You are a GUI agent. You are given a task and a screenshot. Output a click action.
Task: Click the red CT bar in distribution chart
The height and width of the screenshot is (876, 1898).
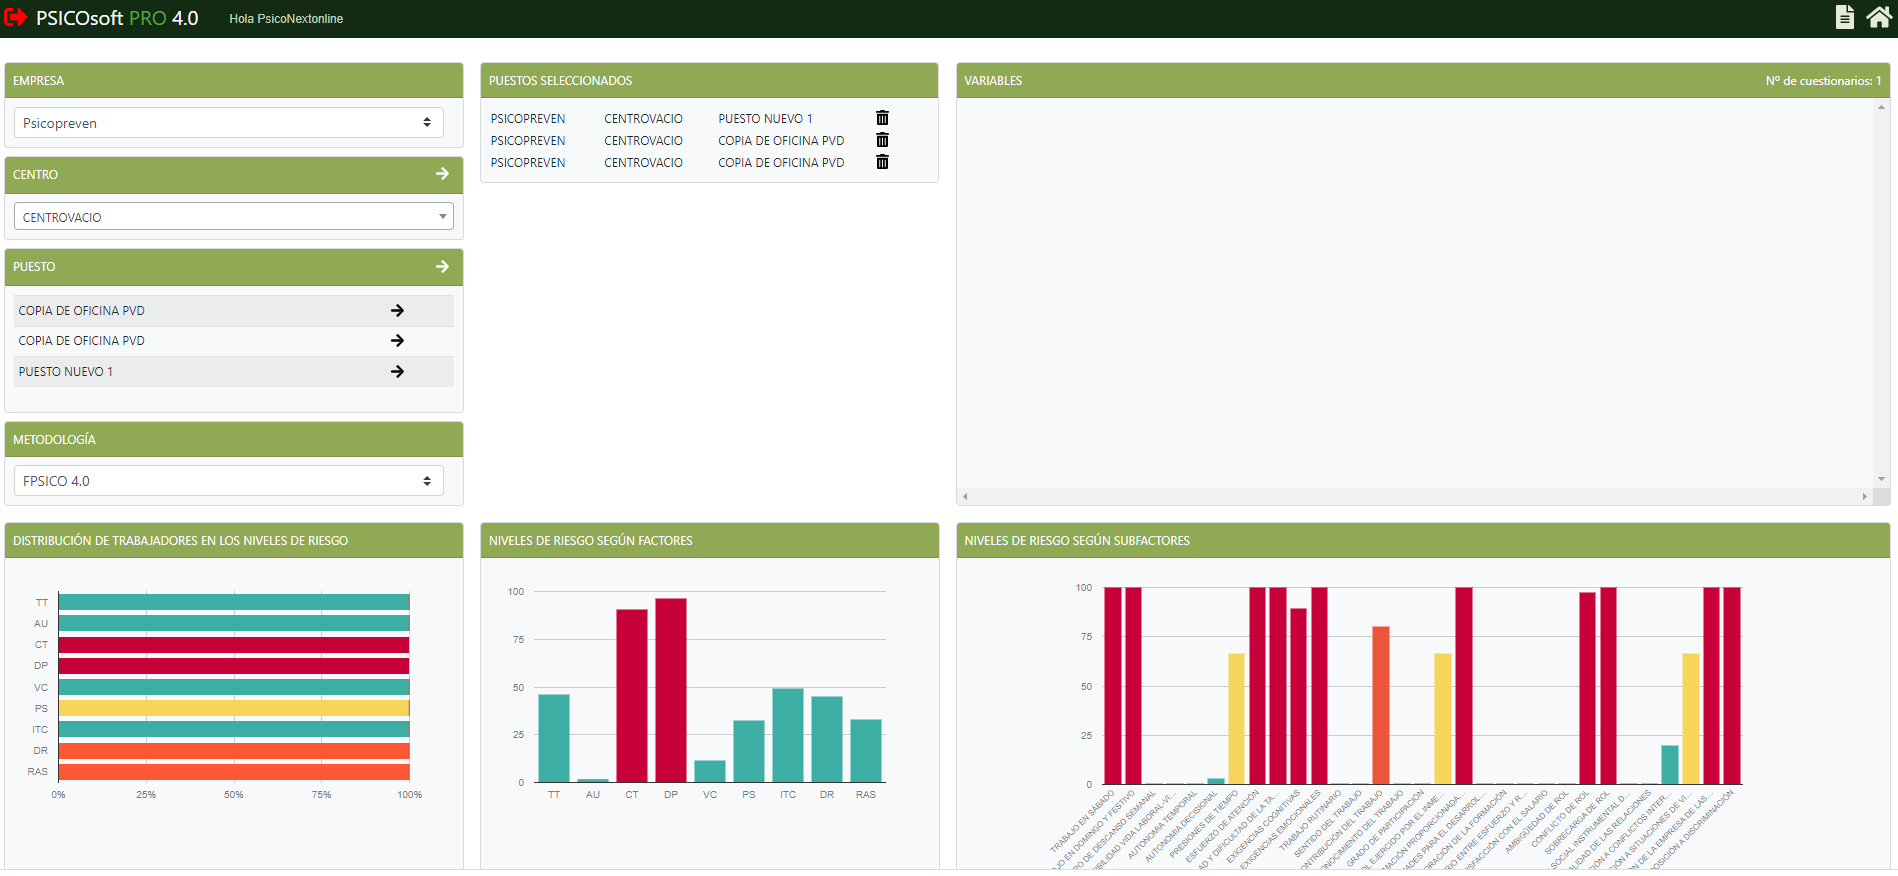click(x=234, y=645)
